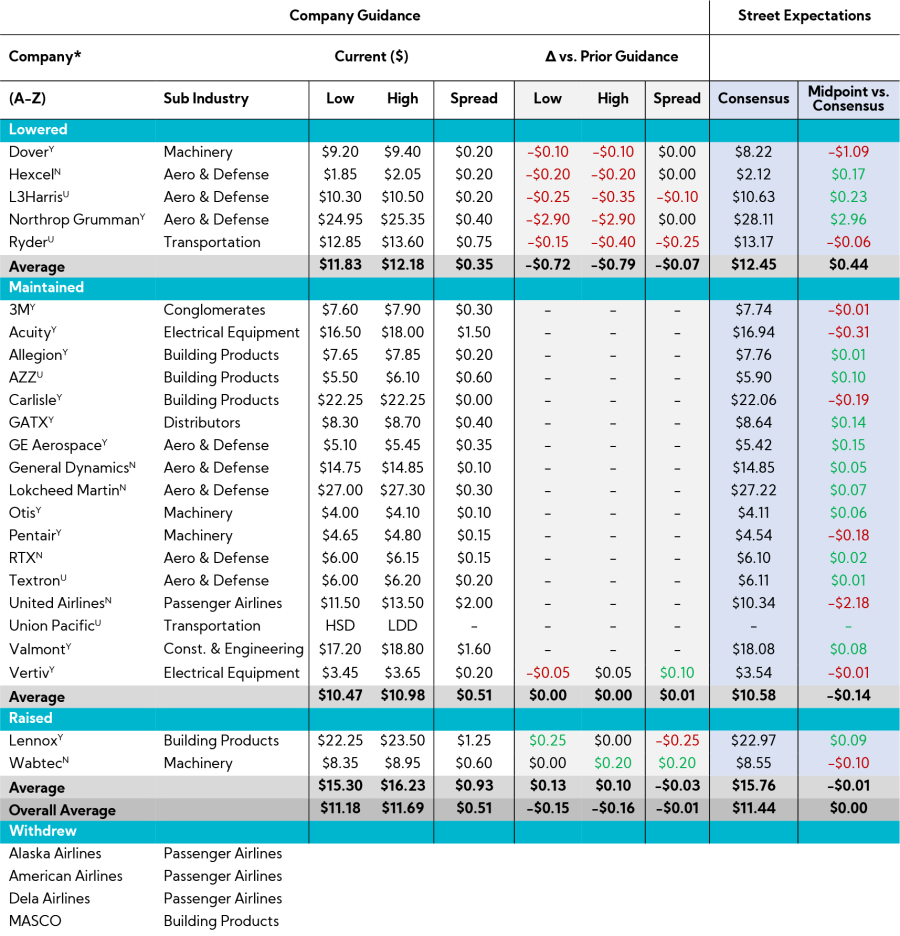Click the "Lowered" section header row

pos(38,129)
